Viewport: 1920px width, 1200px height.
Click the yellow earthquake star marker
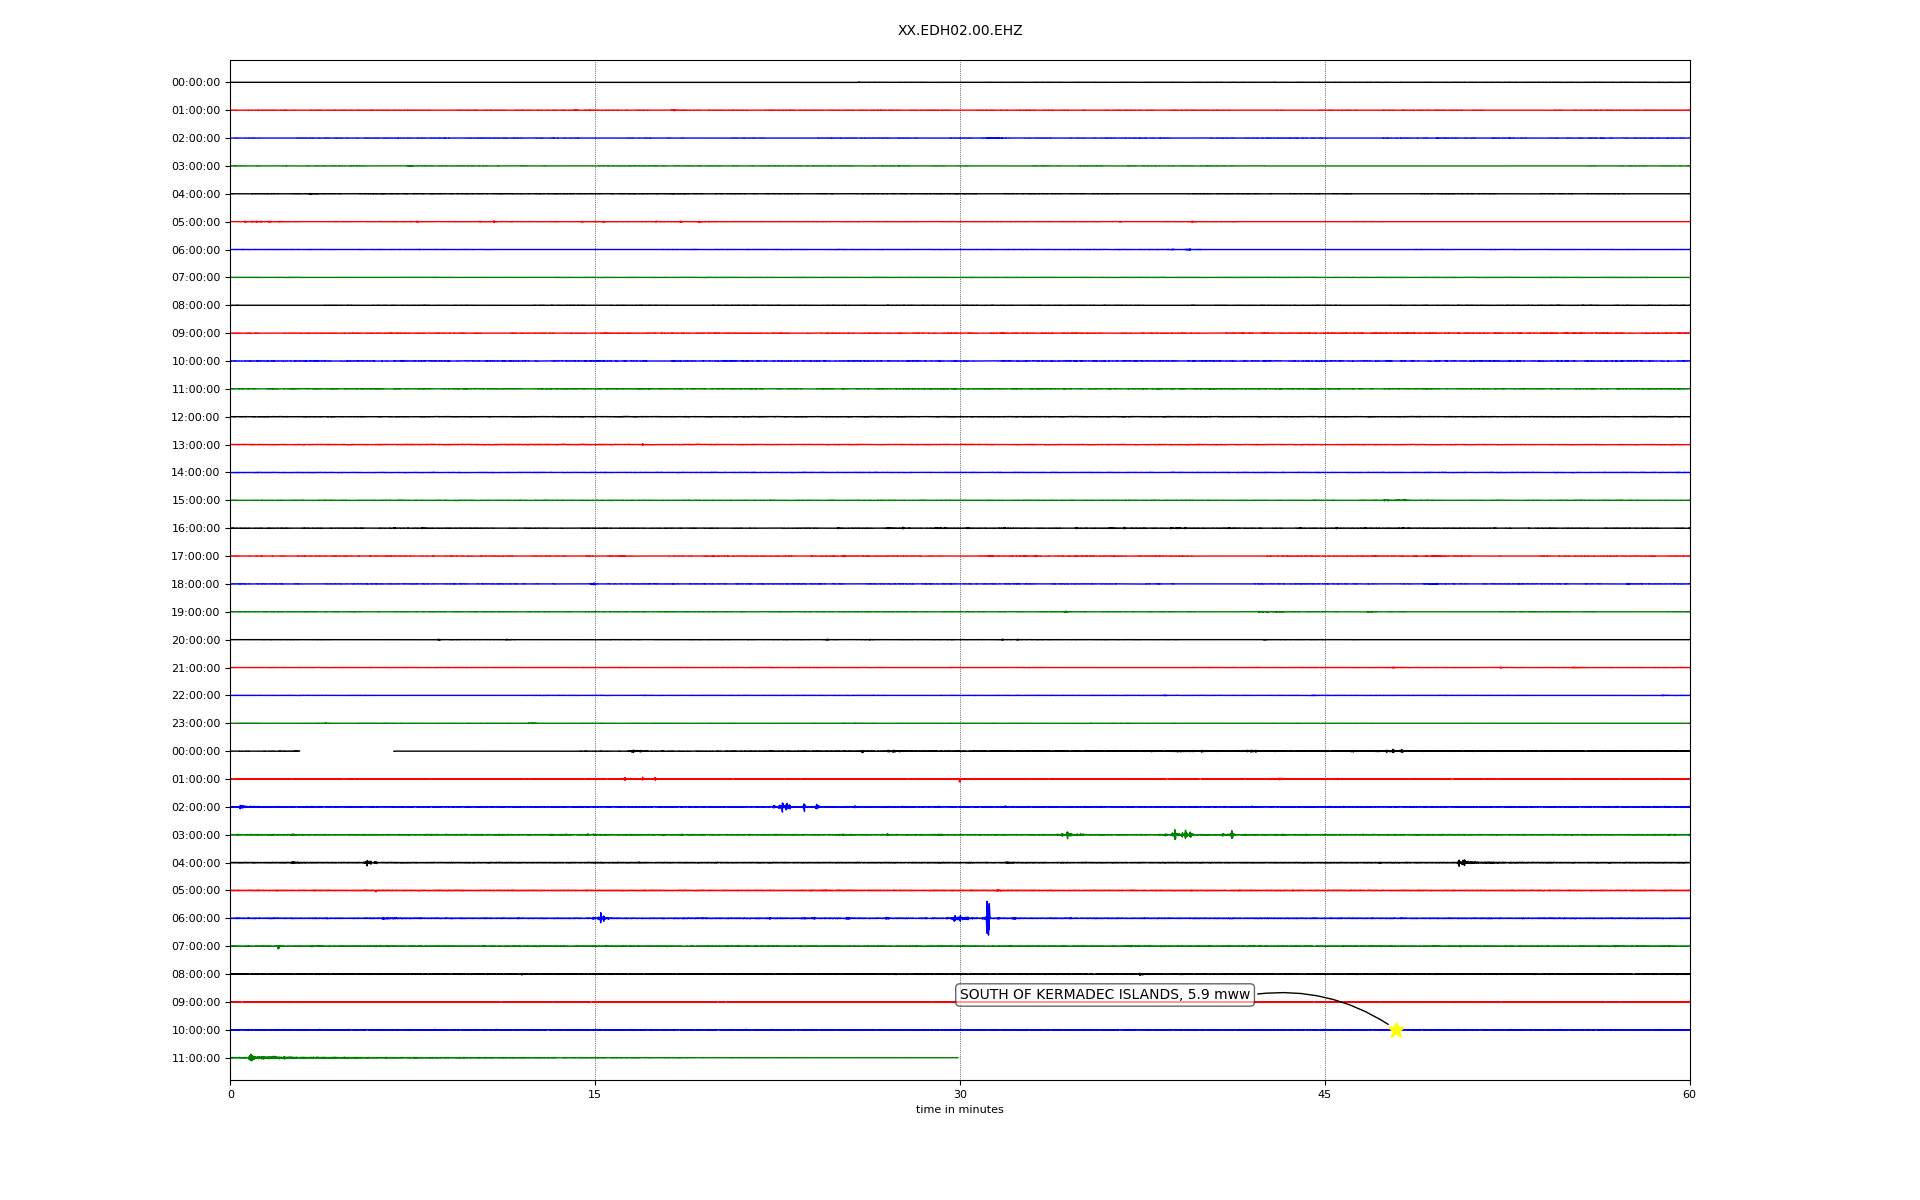click(1396, 1030)
